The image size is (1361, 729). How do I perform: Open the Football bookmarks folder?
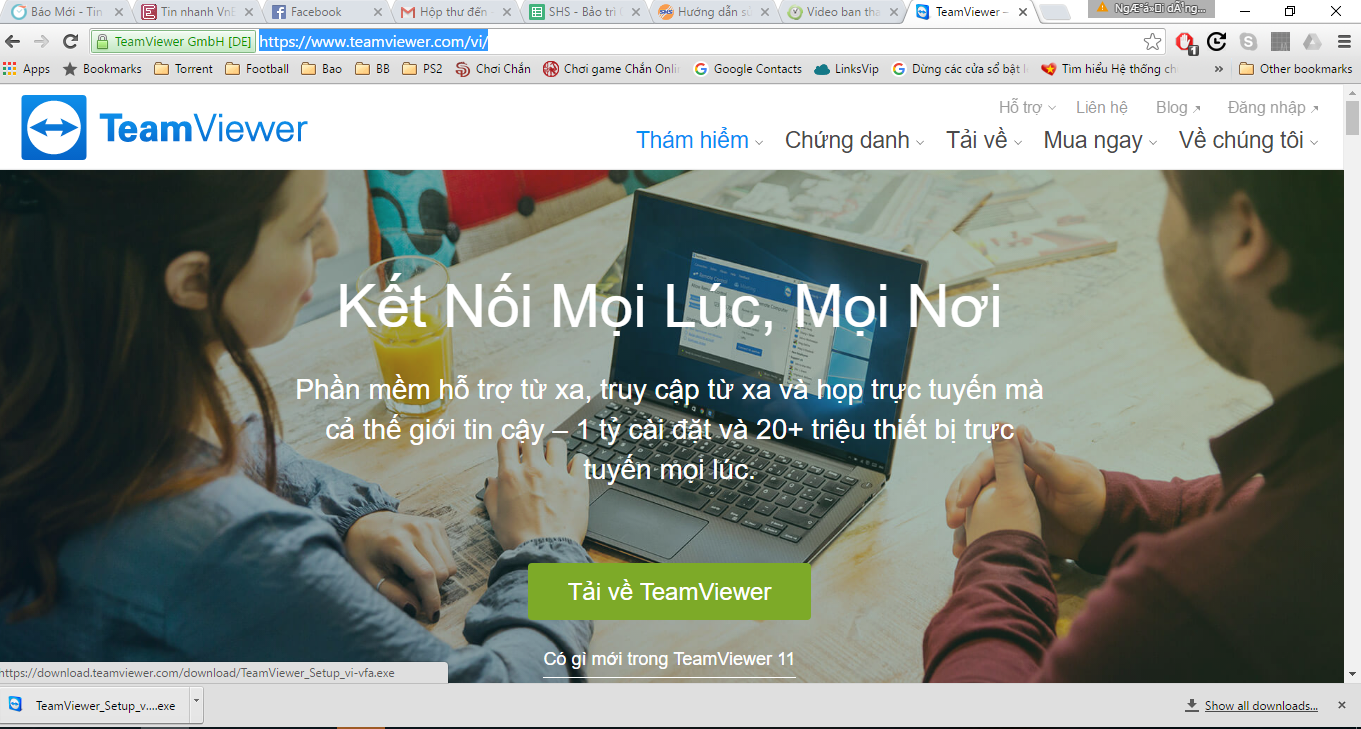pos(257,69)
